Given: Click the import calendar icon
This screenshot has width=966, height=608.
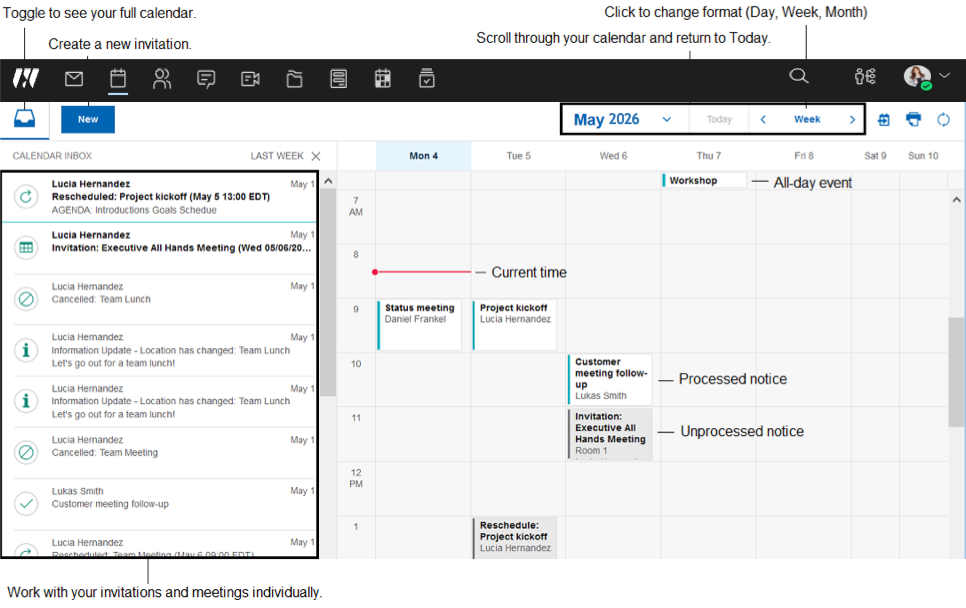Looking at the screenshot, I should coord(883,120).
